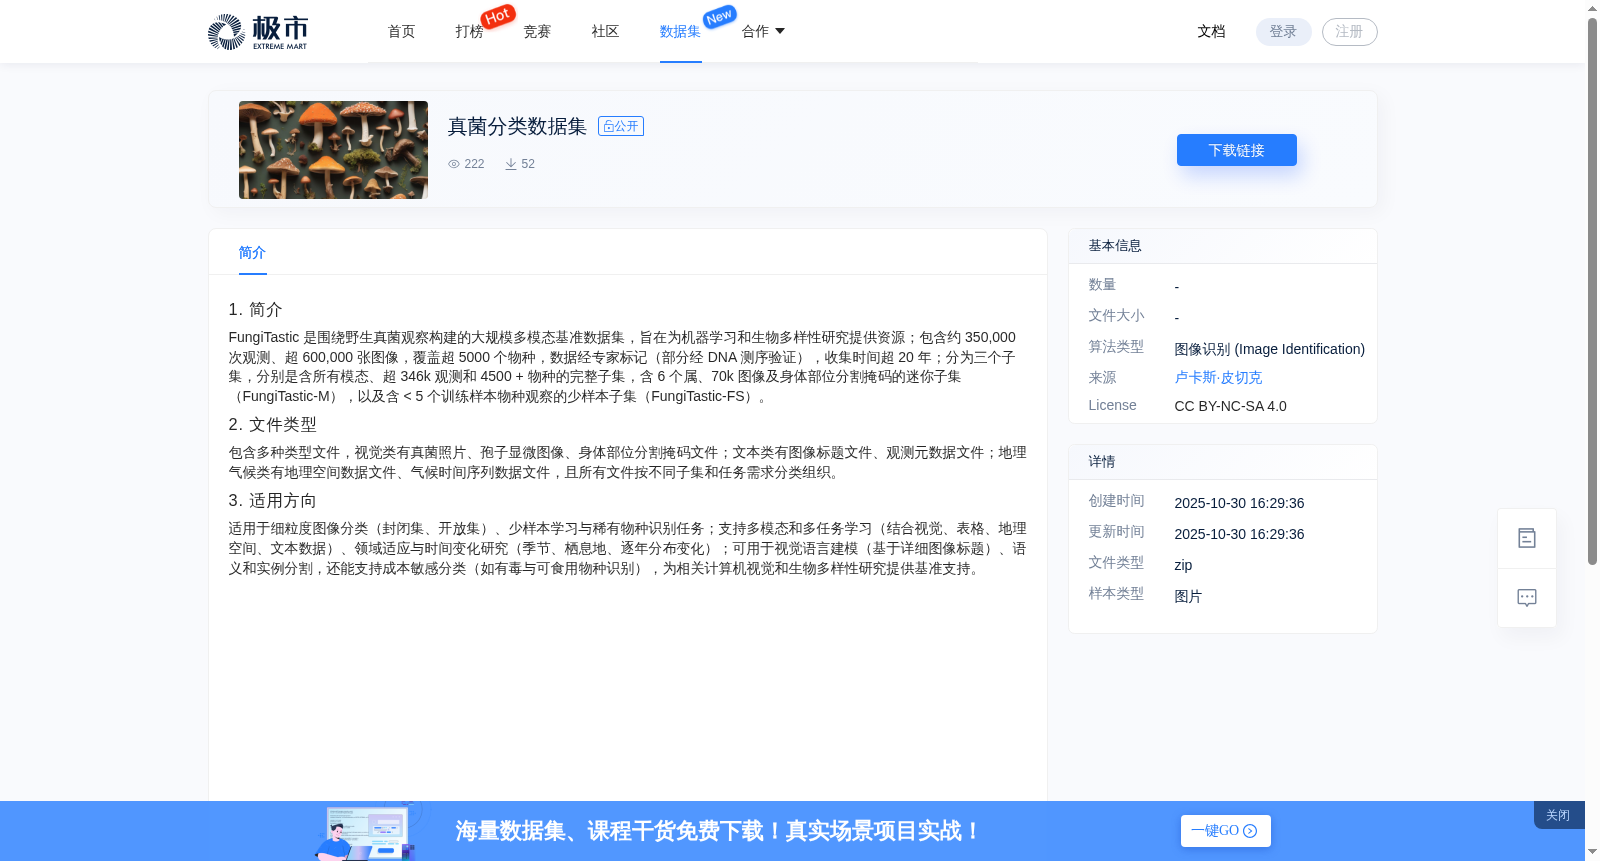Open the chat feedback icon in sidebar

coord(1527,598)
